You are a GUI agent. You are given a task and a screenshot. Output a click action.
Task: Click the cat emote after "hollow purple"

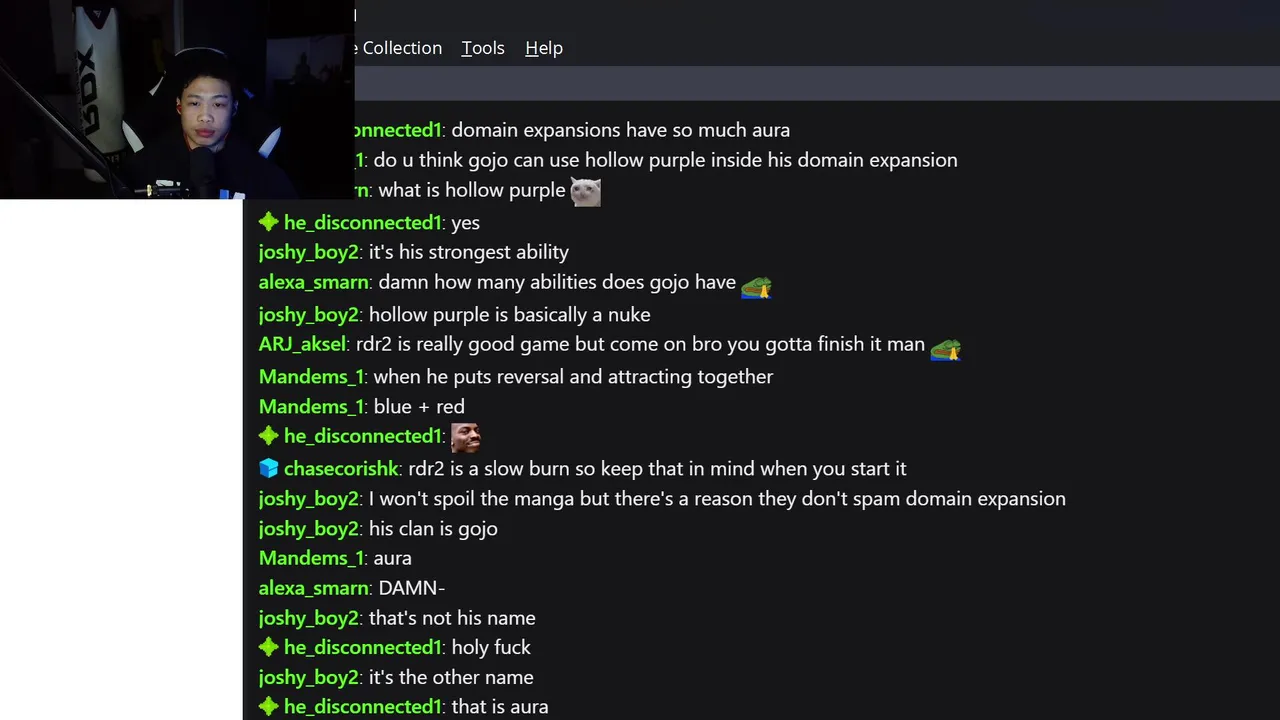(585, 191)
